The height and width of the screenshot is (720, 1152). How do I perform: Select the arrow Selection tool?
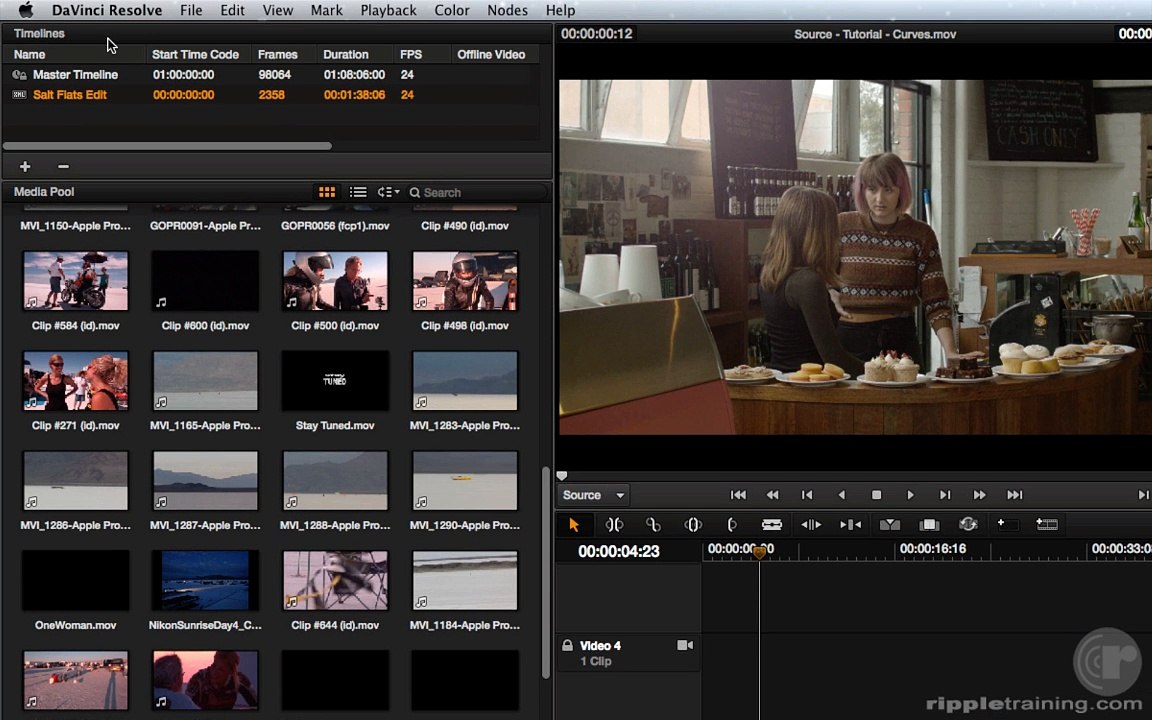(574, 525)
